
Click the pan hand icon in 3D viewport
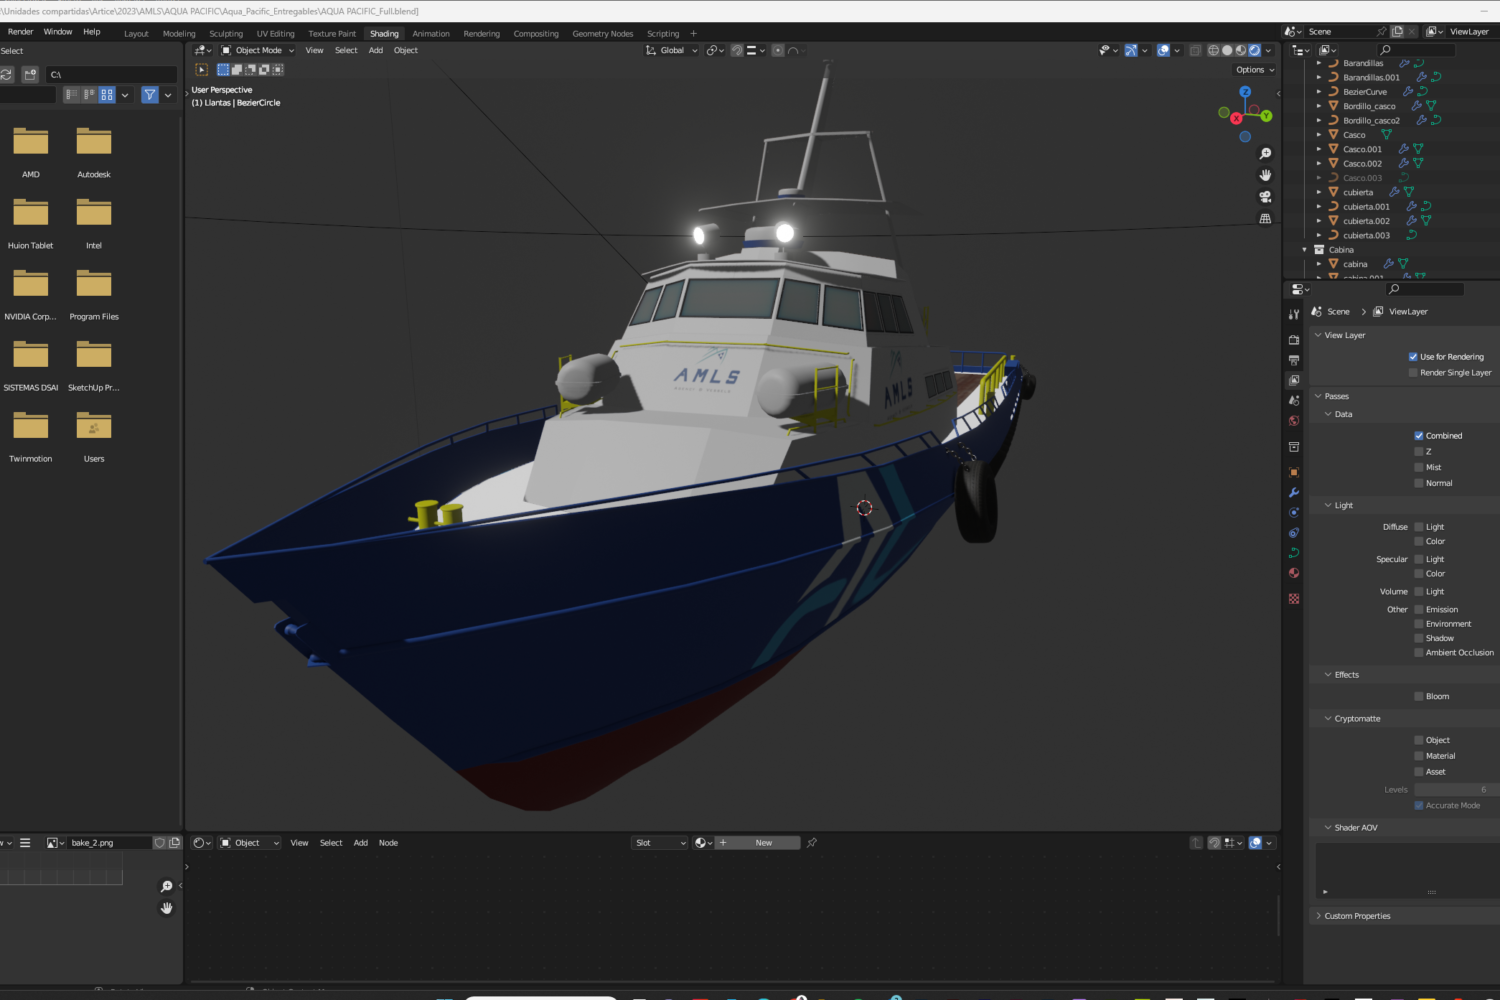(1265, 175)
